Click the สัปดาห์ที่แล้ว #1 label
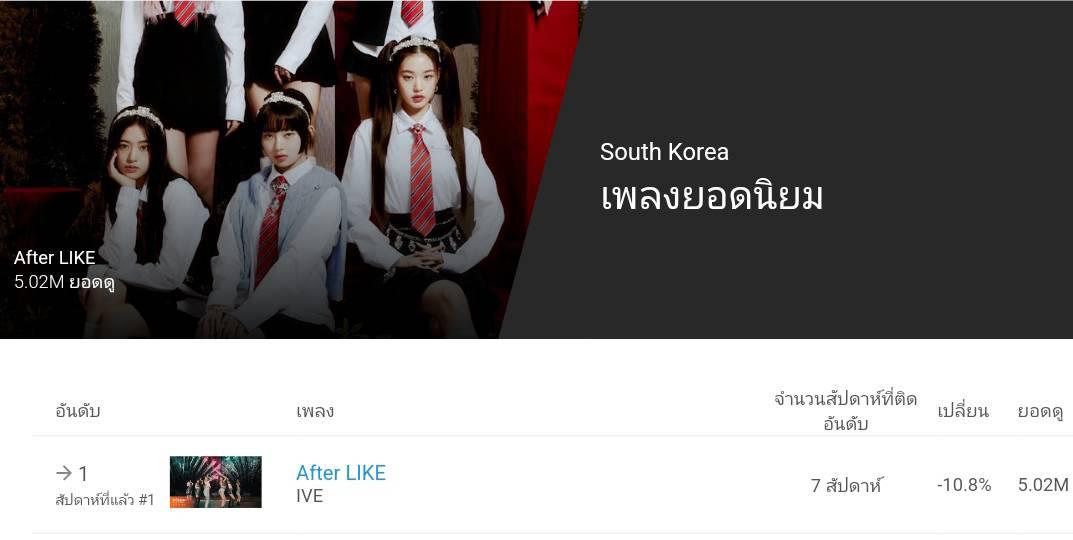Viewport: 1073px width, 540px height. click(105, 500)
